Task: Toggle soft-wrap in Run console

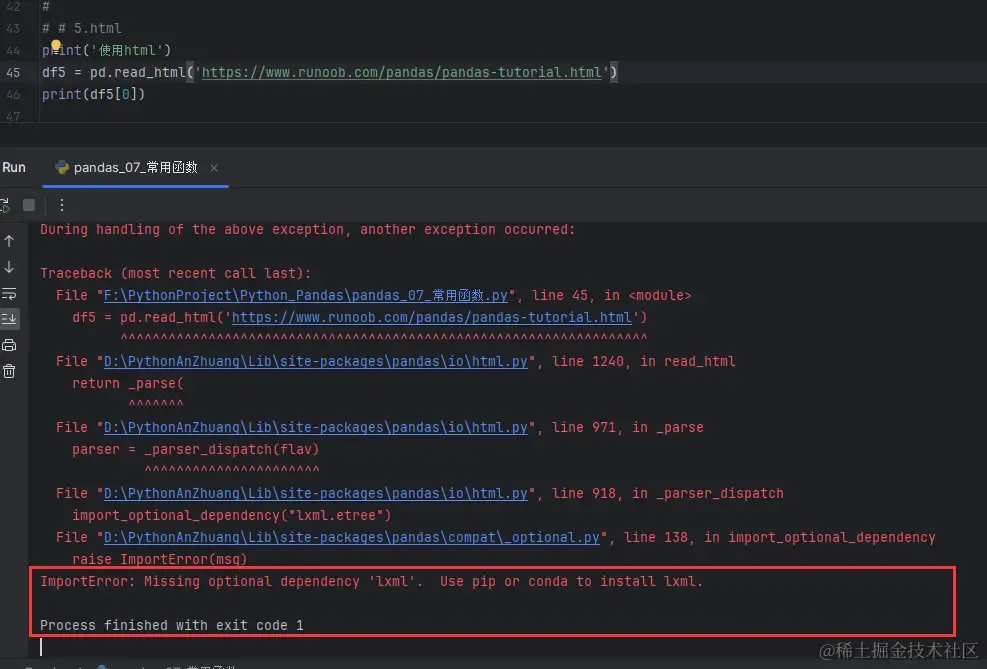Action: pyautogui.click(x=9, y=293)
